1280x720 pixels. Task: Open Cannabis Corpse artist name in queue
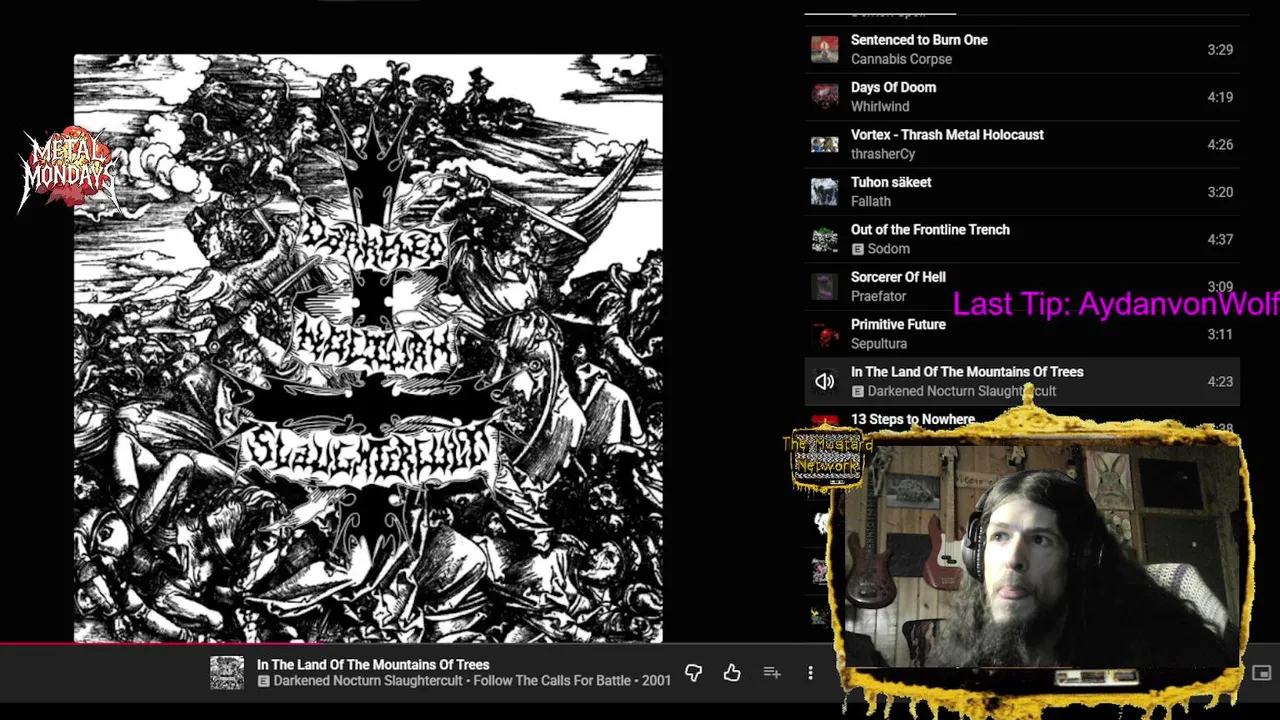click(901, 59)
